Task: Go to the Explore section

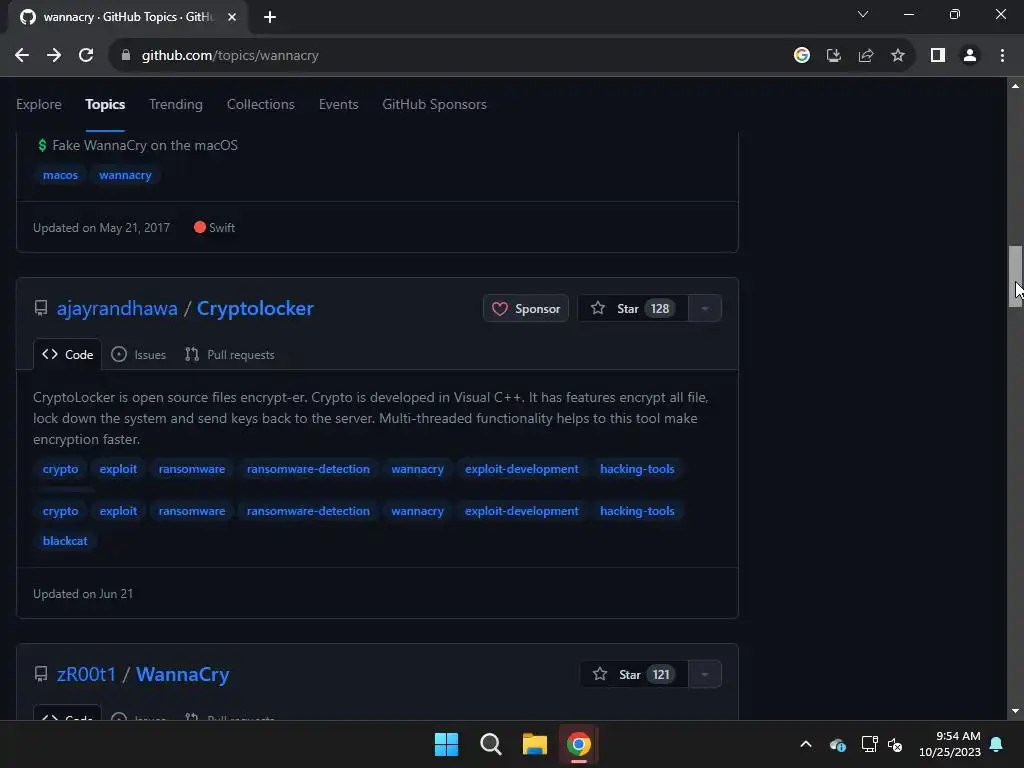Action: pos(39,104)
